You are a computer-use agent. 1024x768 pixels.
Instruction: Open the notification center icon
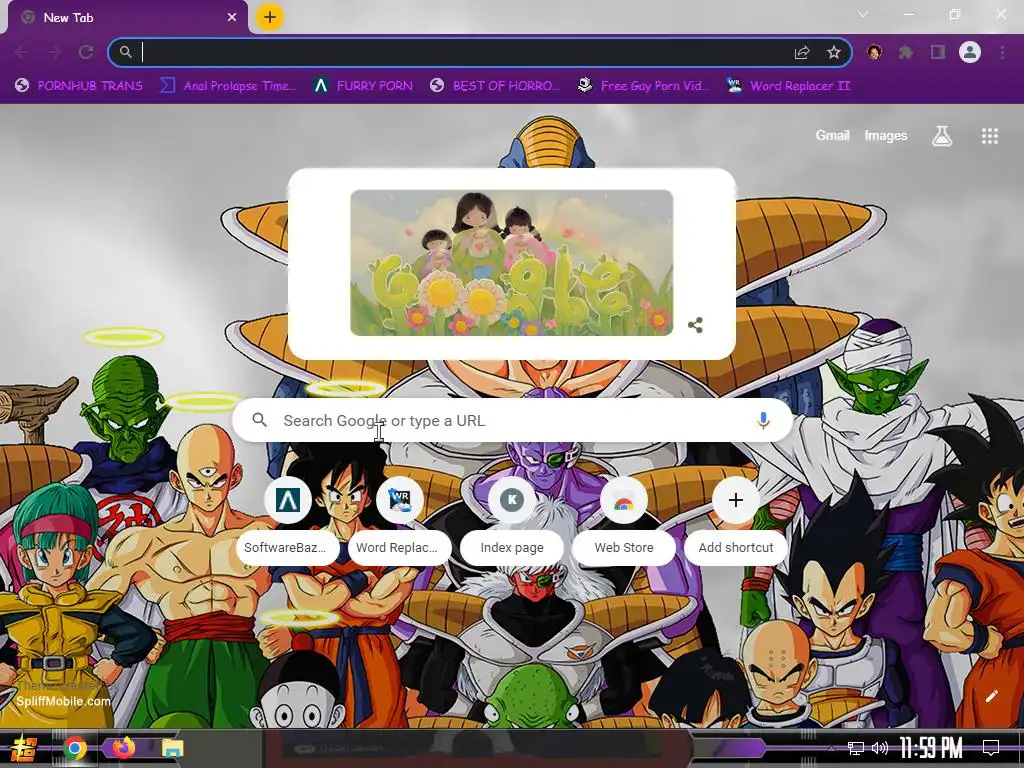[x=991, y=748]
